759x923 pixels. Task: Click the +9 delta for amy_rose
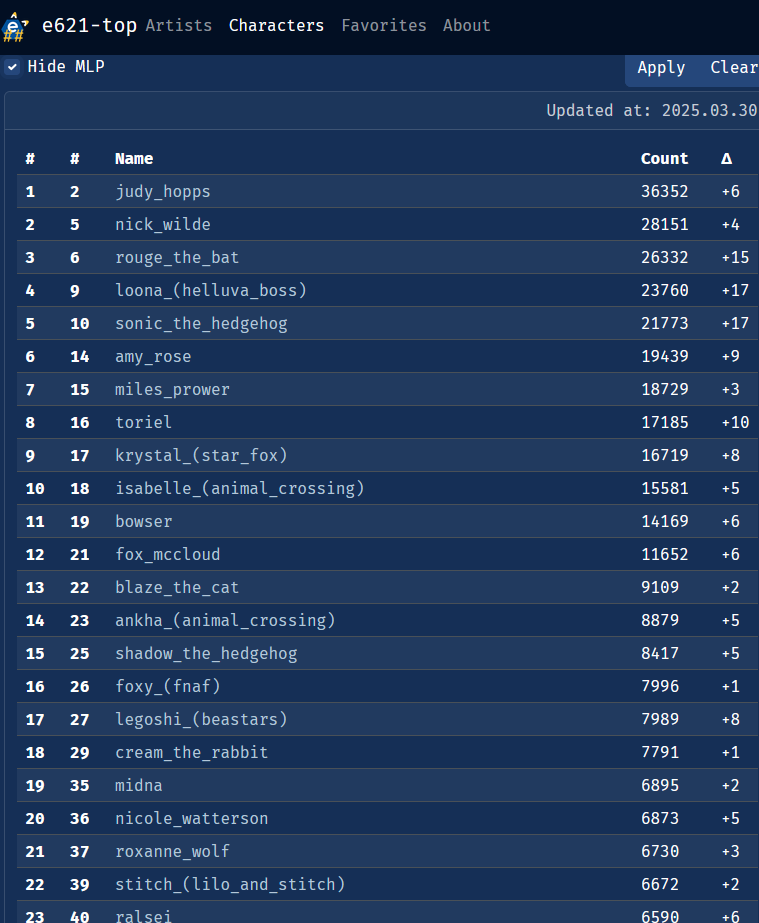pyautogui.click(x=731, y=356)
